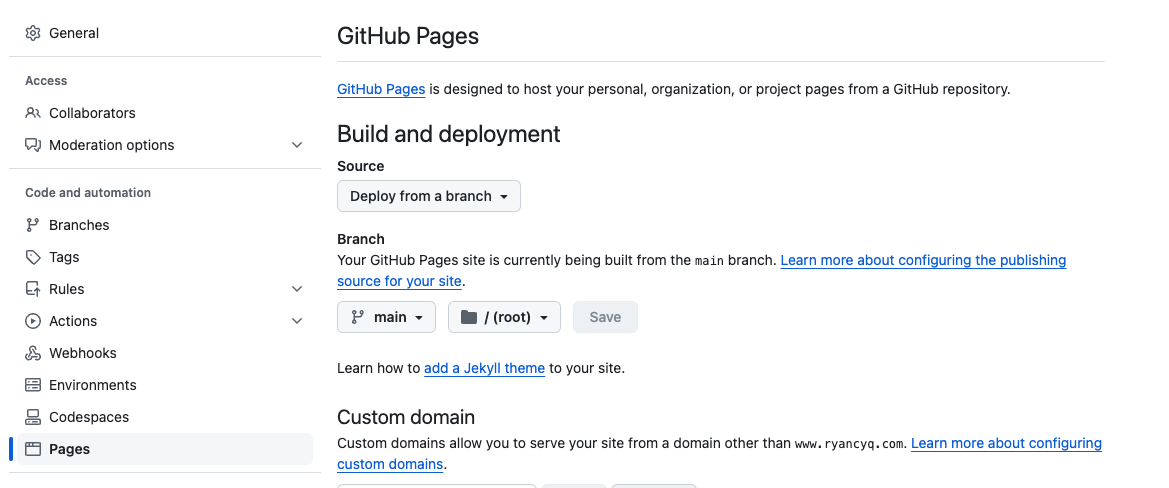Image resolution: width=1169 pixels, height=488 pixels.
Task: Open Codespaces settings
Action: (x=165, y=417)
